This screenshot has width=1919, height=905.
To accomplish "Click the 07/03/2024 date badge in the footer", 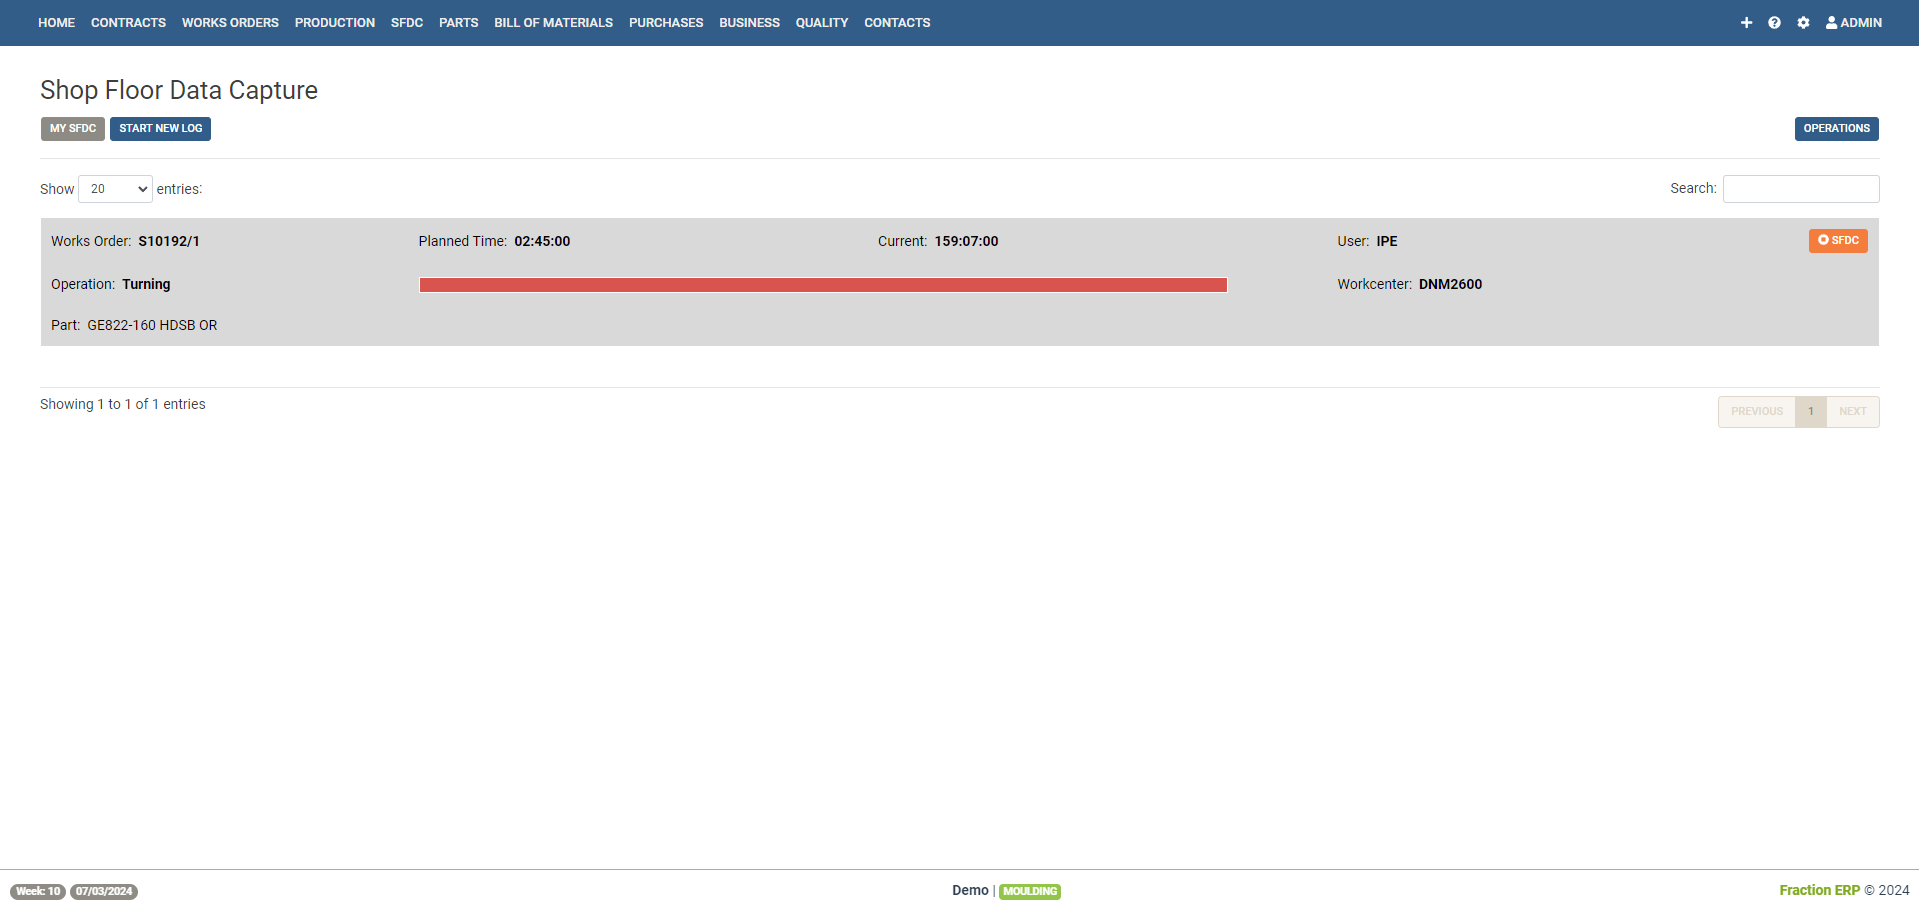I will click(x=104, y=891).
